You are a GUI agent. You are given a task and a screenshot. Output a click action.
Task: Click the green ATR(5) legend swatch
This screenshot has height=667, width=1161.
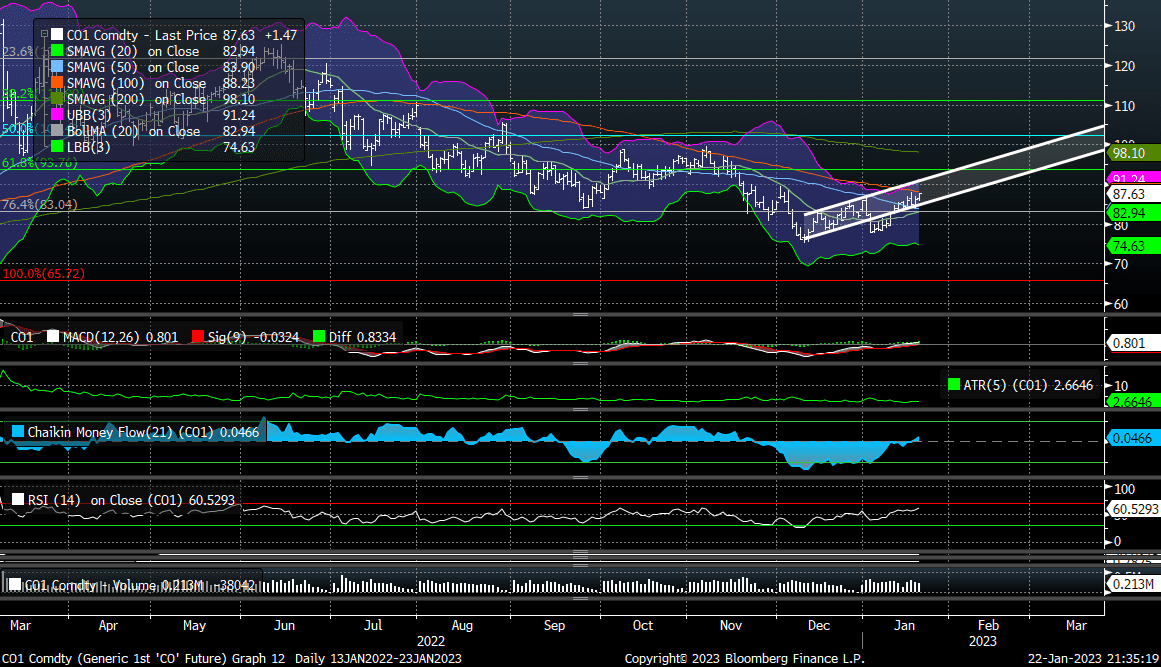tap(954, 385)
